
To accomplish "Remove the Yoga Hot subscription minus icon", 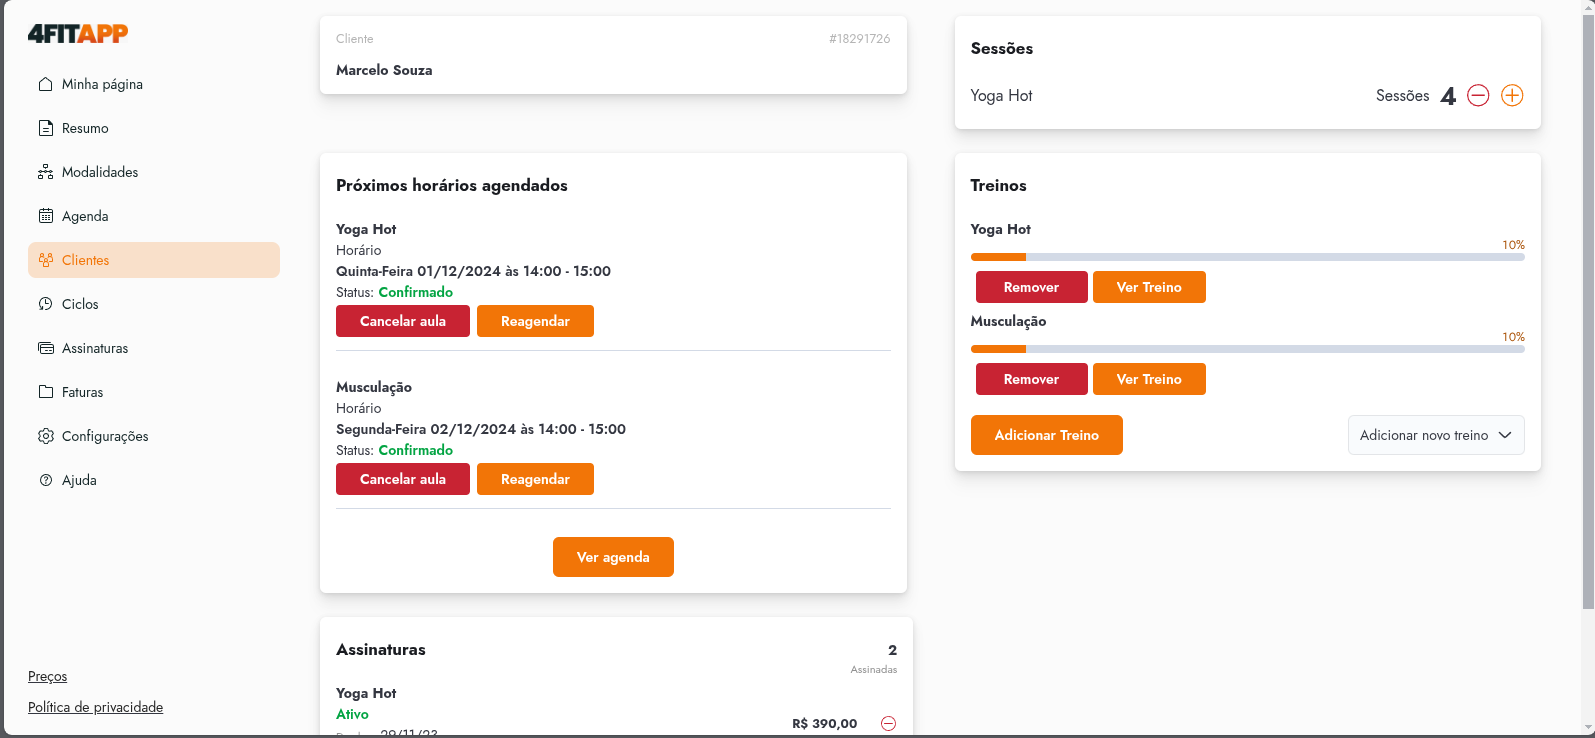I will pos(888,723).
